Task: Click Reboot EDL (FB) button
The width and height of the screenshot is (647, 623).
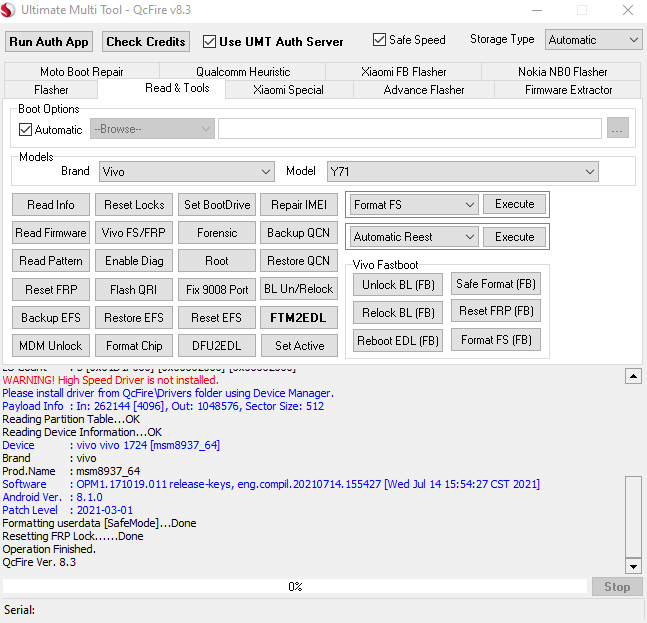Action: (x=398, y=341)
